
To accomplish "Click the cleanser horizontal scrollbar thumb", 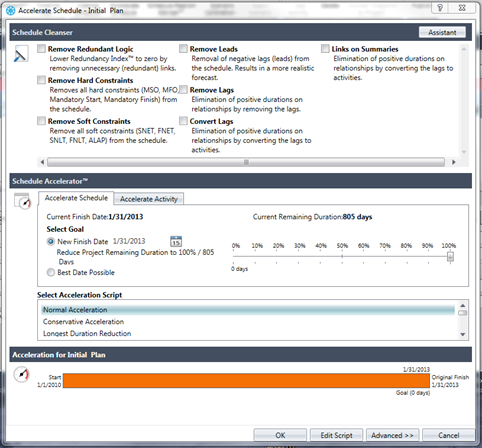I will (x=246, y=162).
